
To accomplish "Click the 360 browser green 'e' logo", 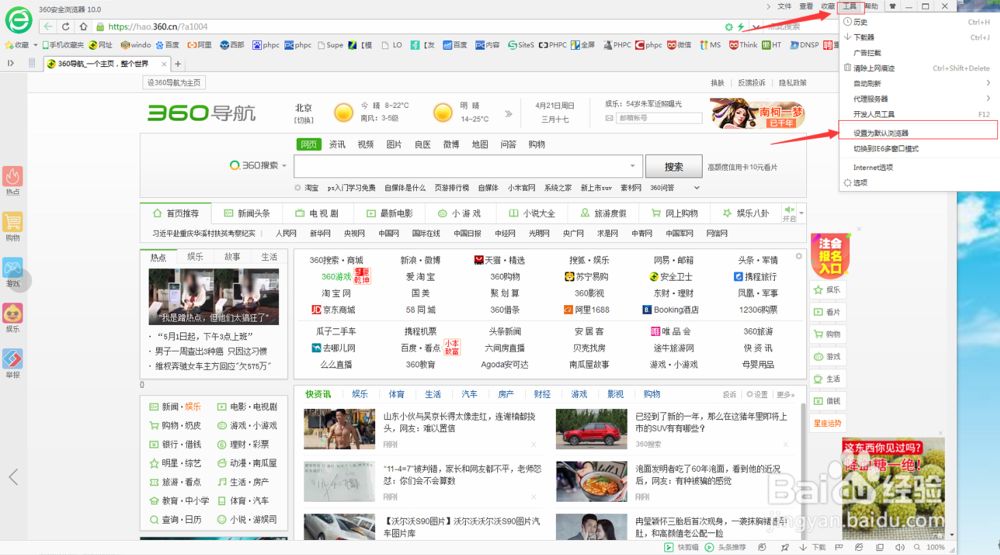I will 18,20.
